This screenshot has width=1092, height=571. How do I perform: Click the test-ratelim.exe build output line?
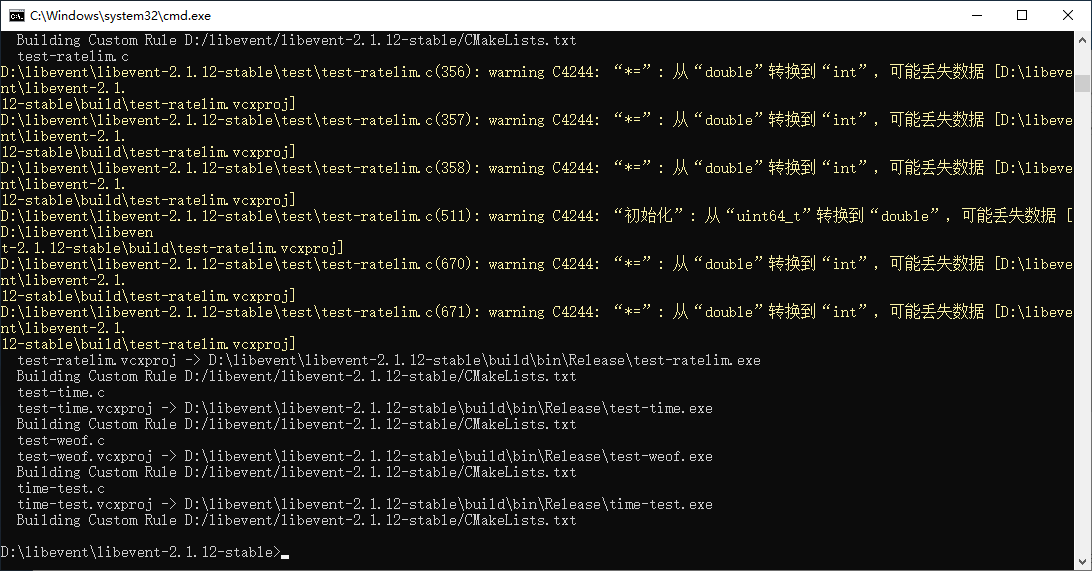388,360
